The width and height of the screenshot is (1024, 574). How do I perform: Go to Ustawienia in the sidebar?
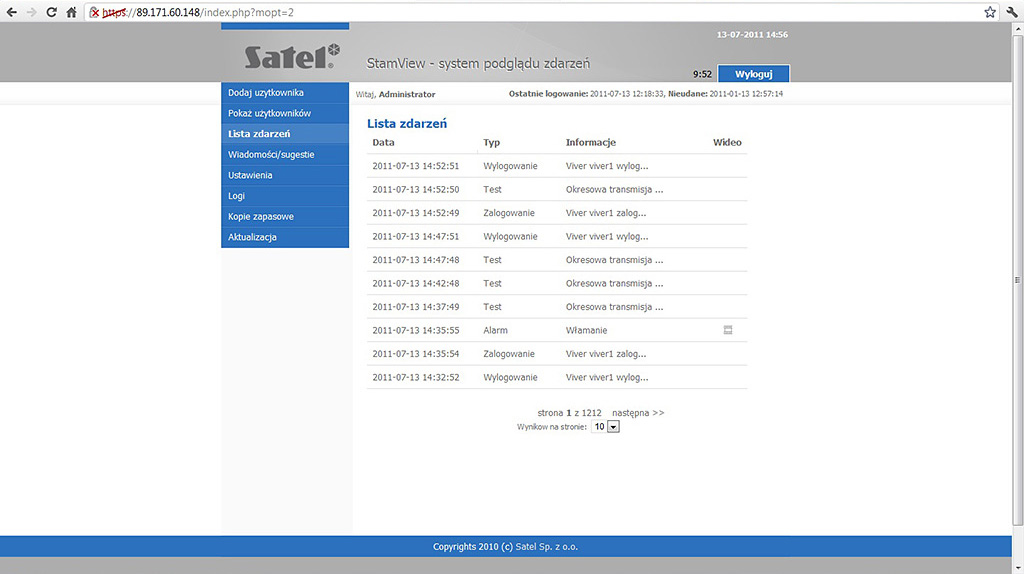[x=250, y=175]
